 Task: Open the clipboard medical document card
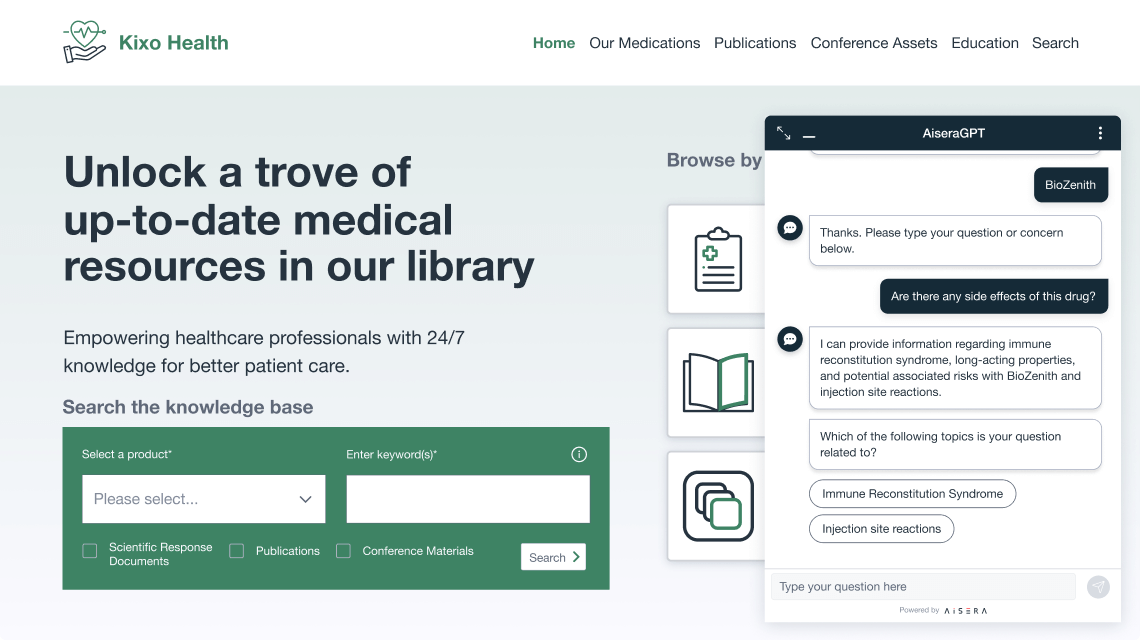718,259
